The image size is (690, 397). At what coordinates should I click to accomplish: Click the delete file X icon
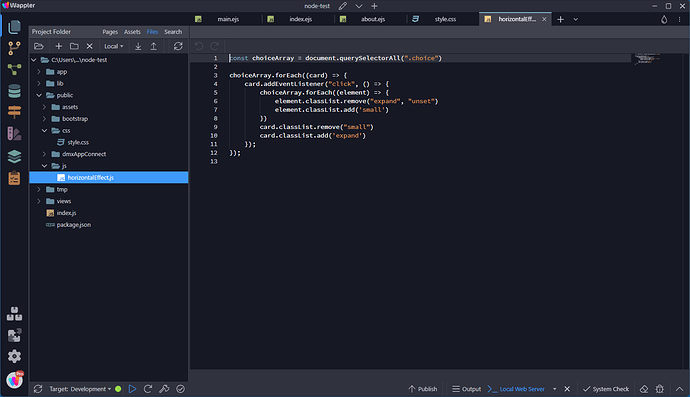(x=89, y=46)
